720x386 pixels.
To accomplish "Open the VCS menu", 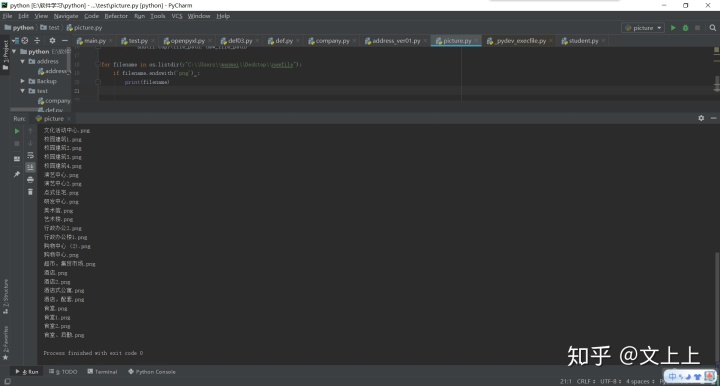I will pyautogui.click(x=176, y=16).
